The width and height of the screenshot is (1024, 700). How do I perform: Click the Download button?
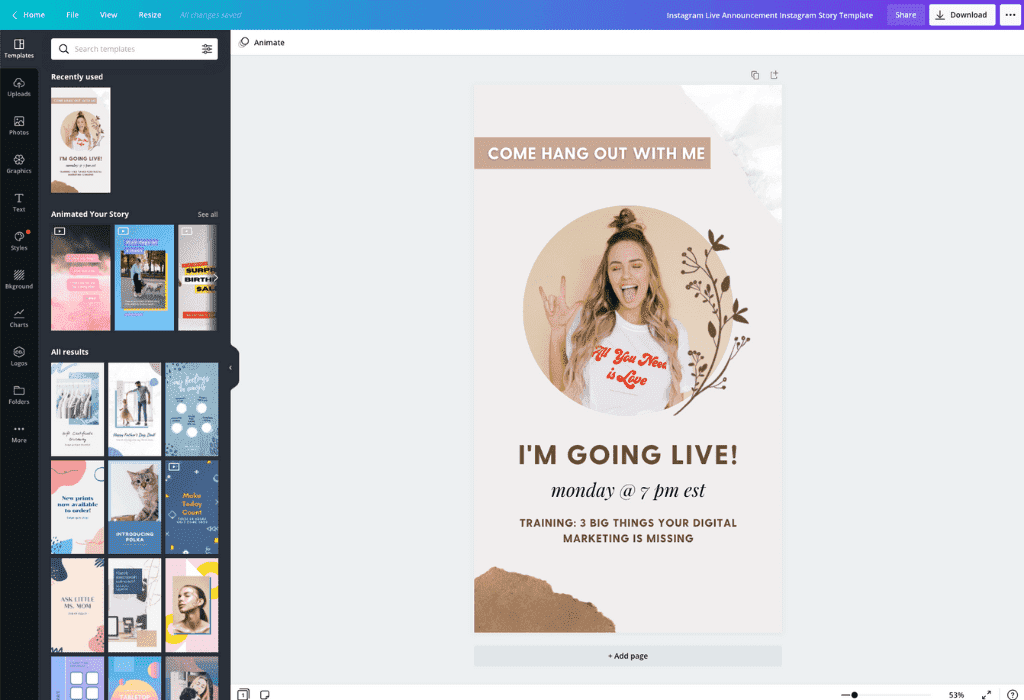coord(961,15)
